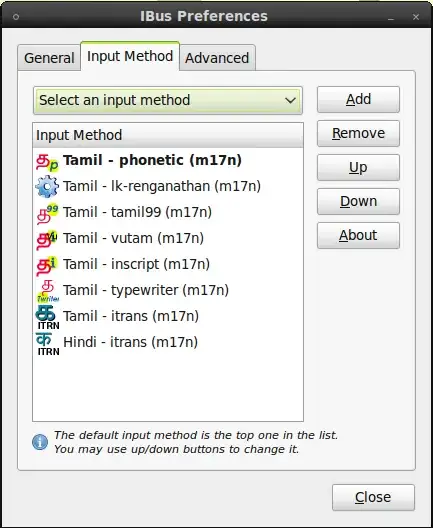Click the Tamil inscript icon
The width and height of the screenshot is (433, 528).
(x=47, y=265)
